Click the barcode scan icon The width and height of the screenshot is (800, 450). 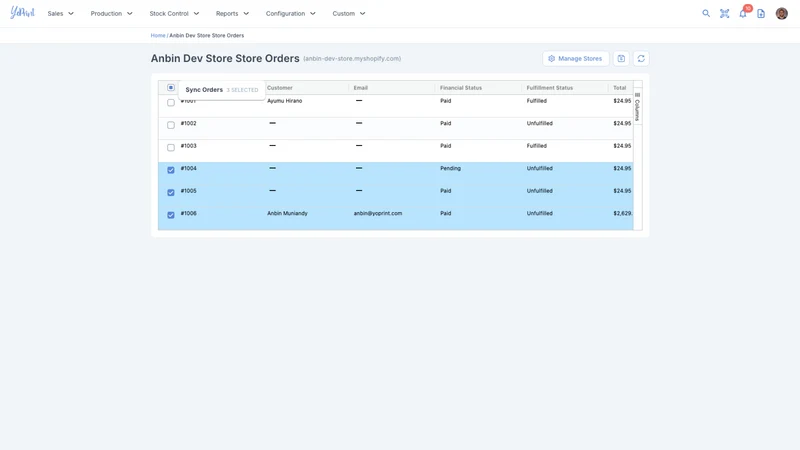point(724,14)
